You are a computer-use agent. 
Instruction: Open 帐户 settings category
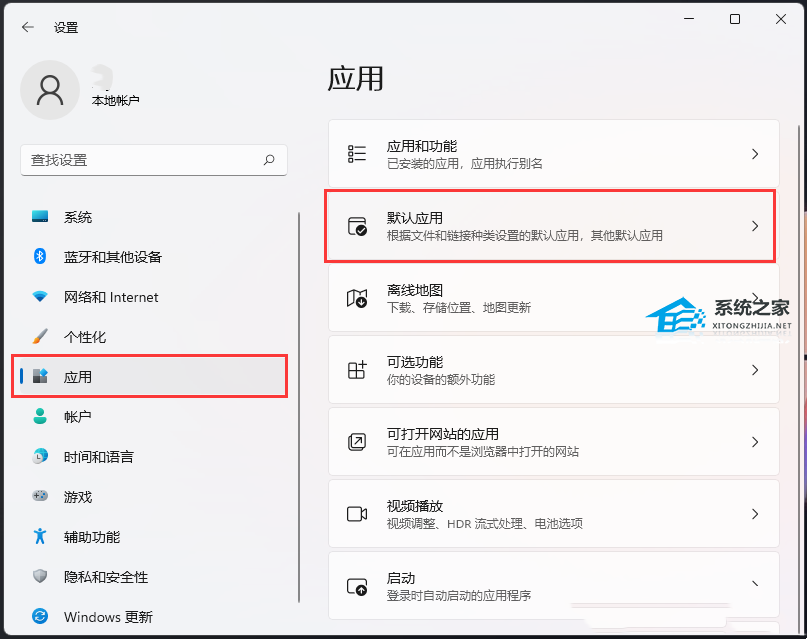coord(153,416)
